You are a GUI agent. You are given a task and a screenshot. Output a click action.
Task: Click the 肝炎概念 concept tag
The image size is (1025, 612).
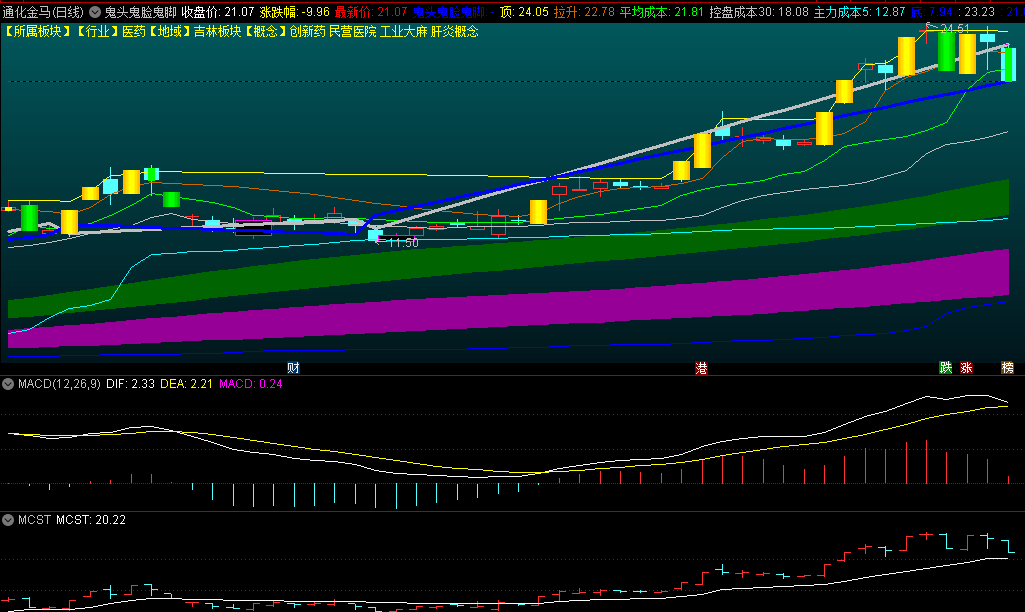click(454, 31)
